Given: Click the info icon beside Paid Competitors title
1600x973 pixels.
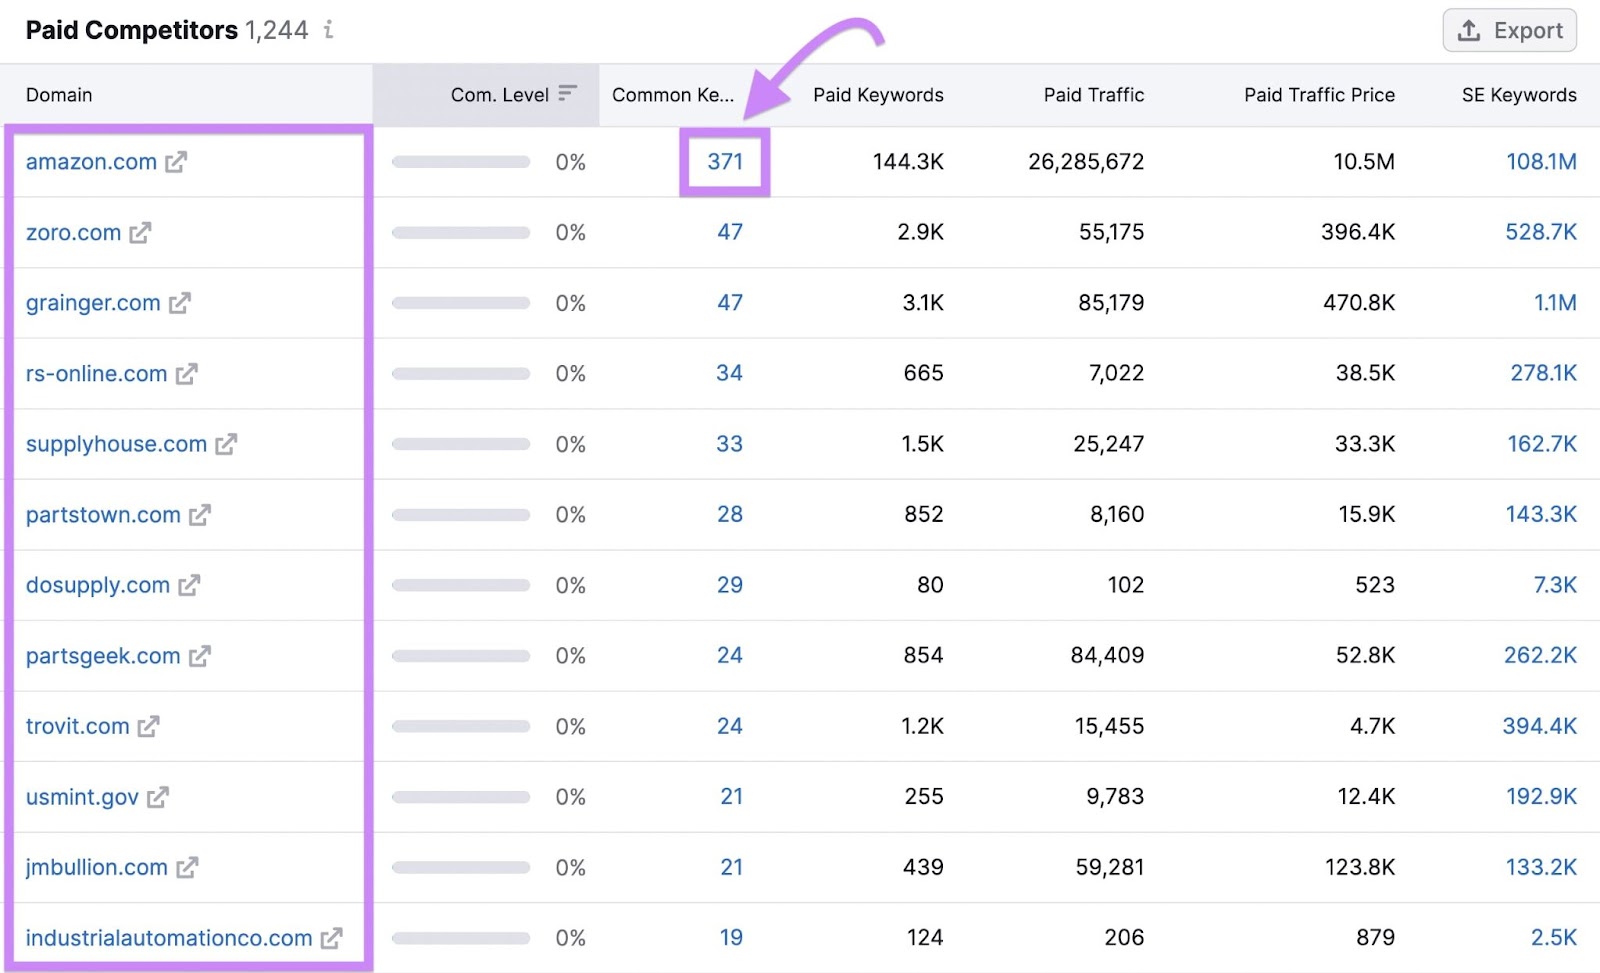Looking at the screenshot, I should tap(328, 30).
